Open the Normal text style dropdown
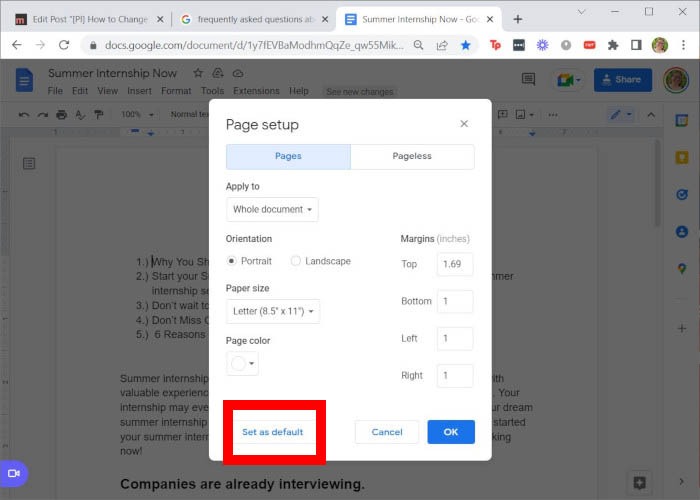The image size is (700, 500). 189,115
